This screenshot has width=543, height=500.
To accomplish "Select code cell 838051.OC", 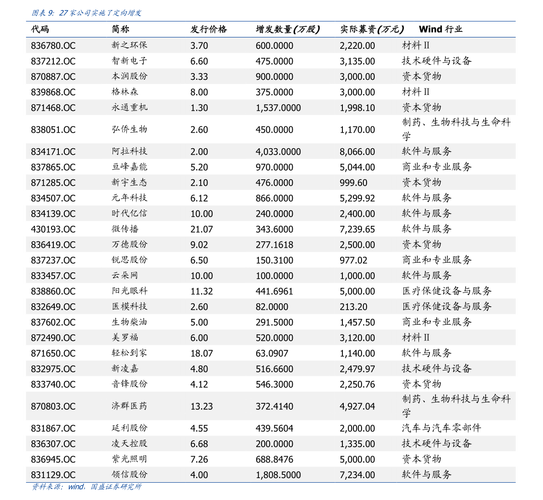I will [x=53, y=130].
